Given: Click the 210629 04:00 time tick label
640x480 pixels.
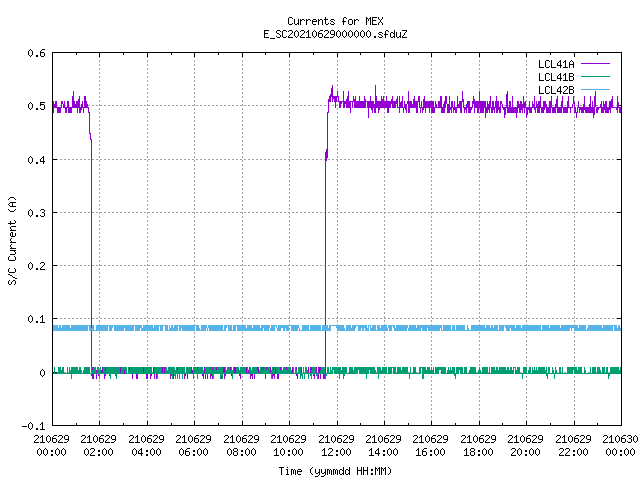Looking at the screenshot, I should [x=146, y=445].
